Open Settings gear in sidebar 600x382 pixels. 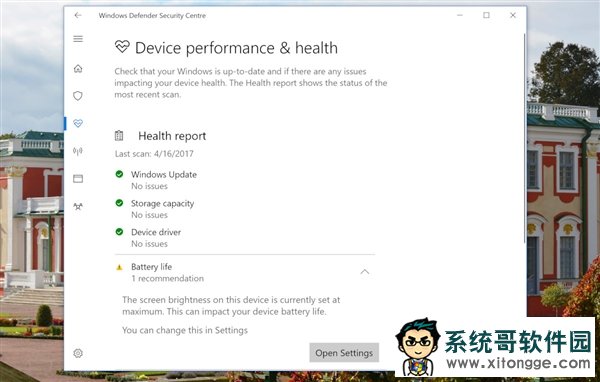78,353
